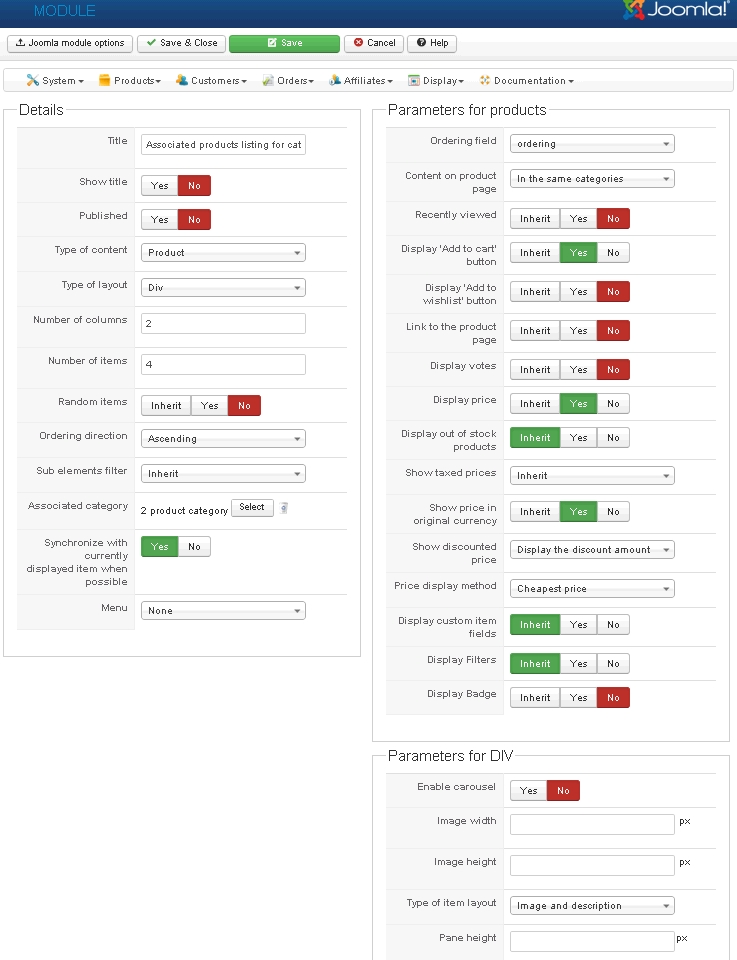Click the Title text field
The width and height of the screenshot is (737, 960).
223,145
